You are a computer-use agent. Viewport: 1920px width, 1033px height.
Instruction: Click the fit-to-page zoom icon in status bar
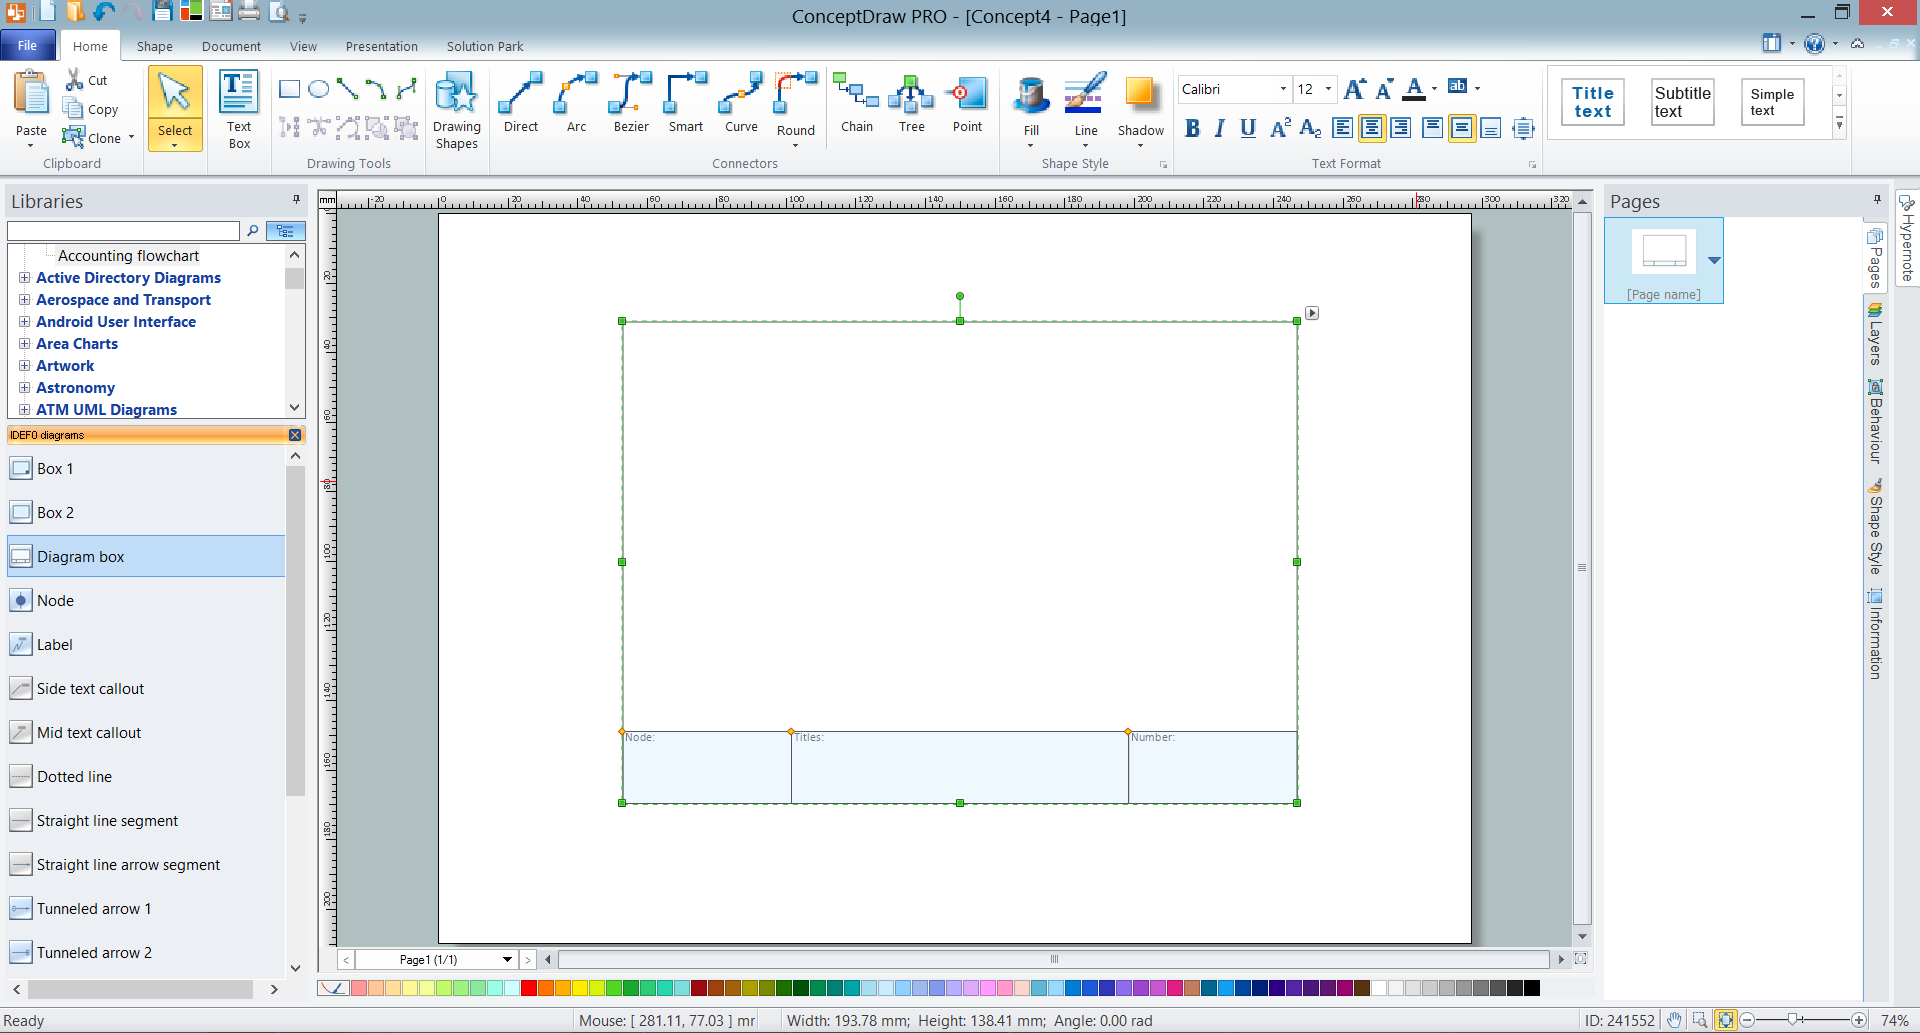click(1725, 1020)
